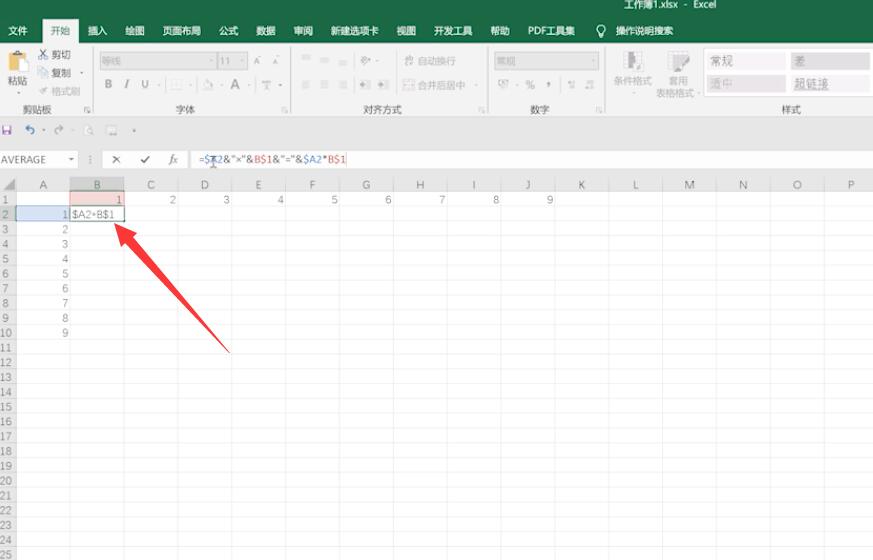Click the Insert Function fx icon
873x560 pixels.
coord(173,160)
